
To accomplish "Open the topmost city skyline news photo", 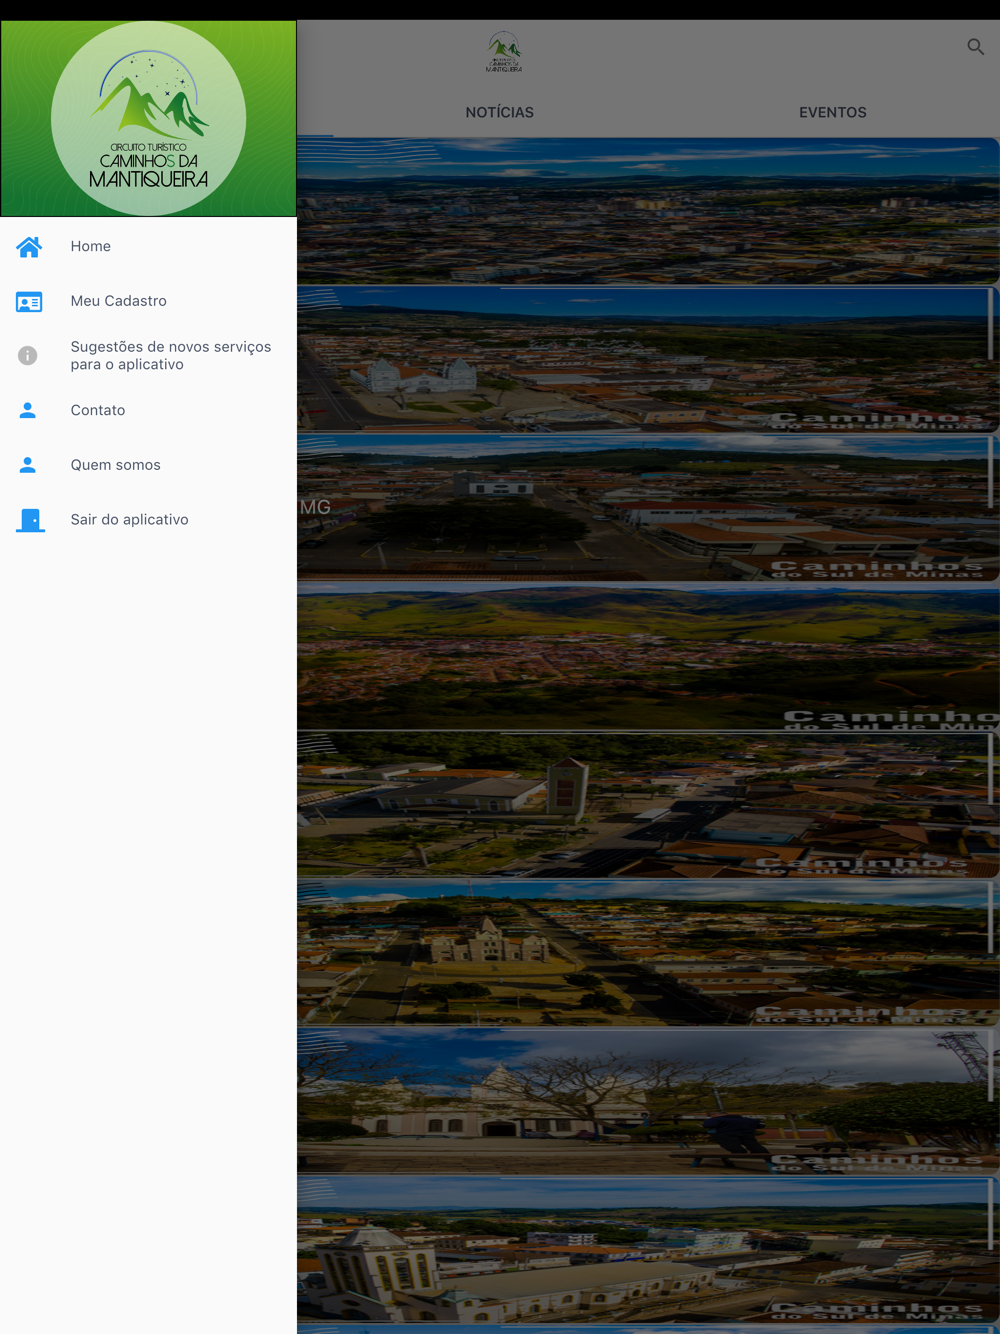I will pyautogui.click(x=647, y=211).
